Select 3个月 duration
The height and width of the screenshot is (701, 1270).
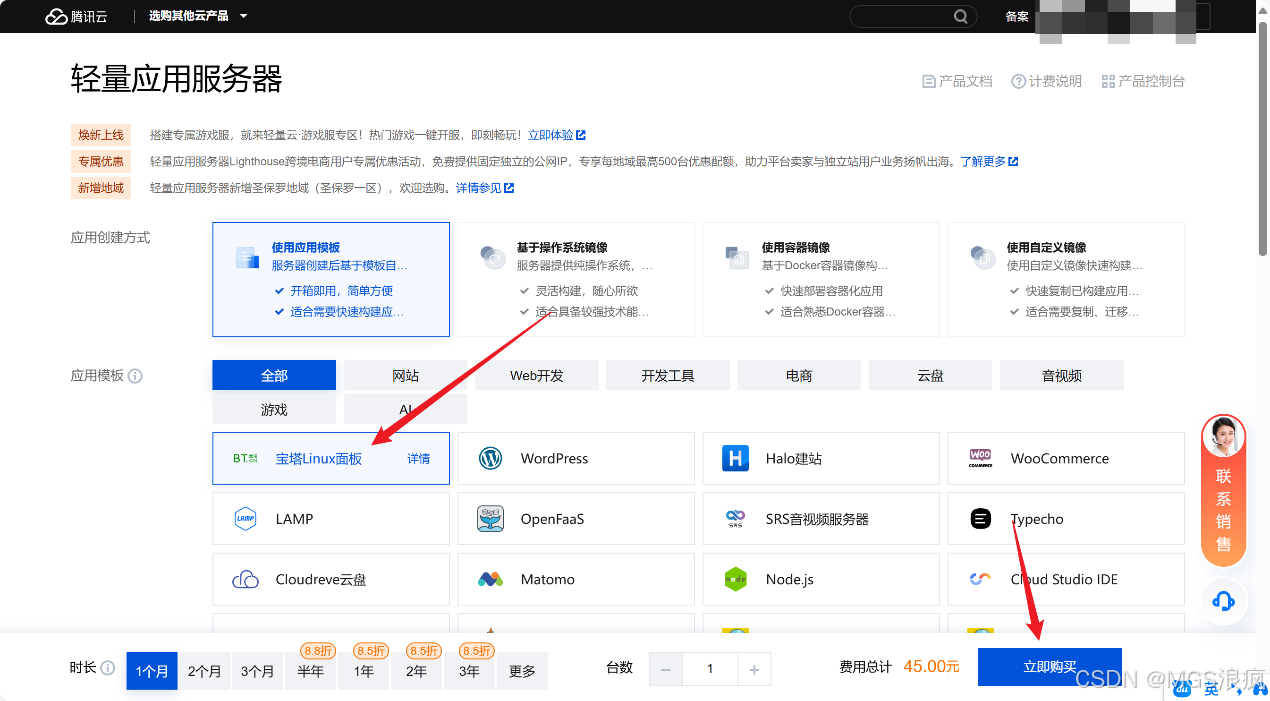[257, 670]
